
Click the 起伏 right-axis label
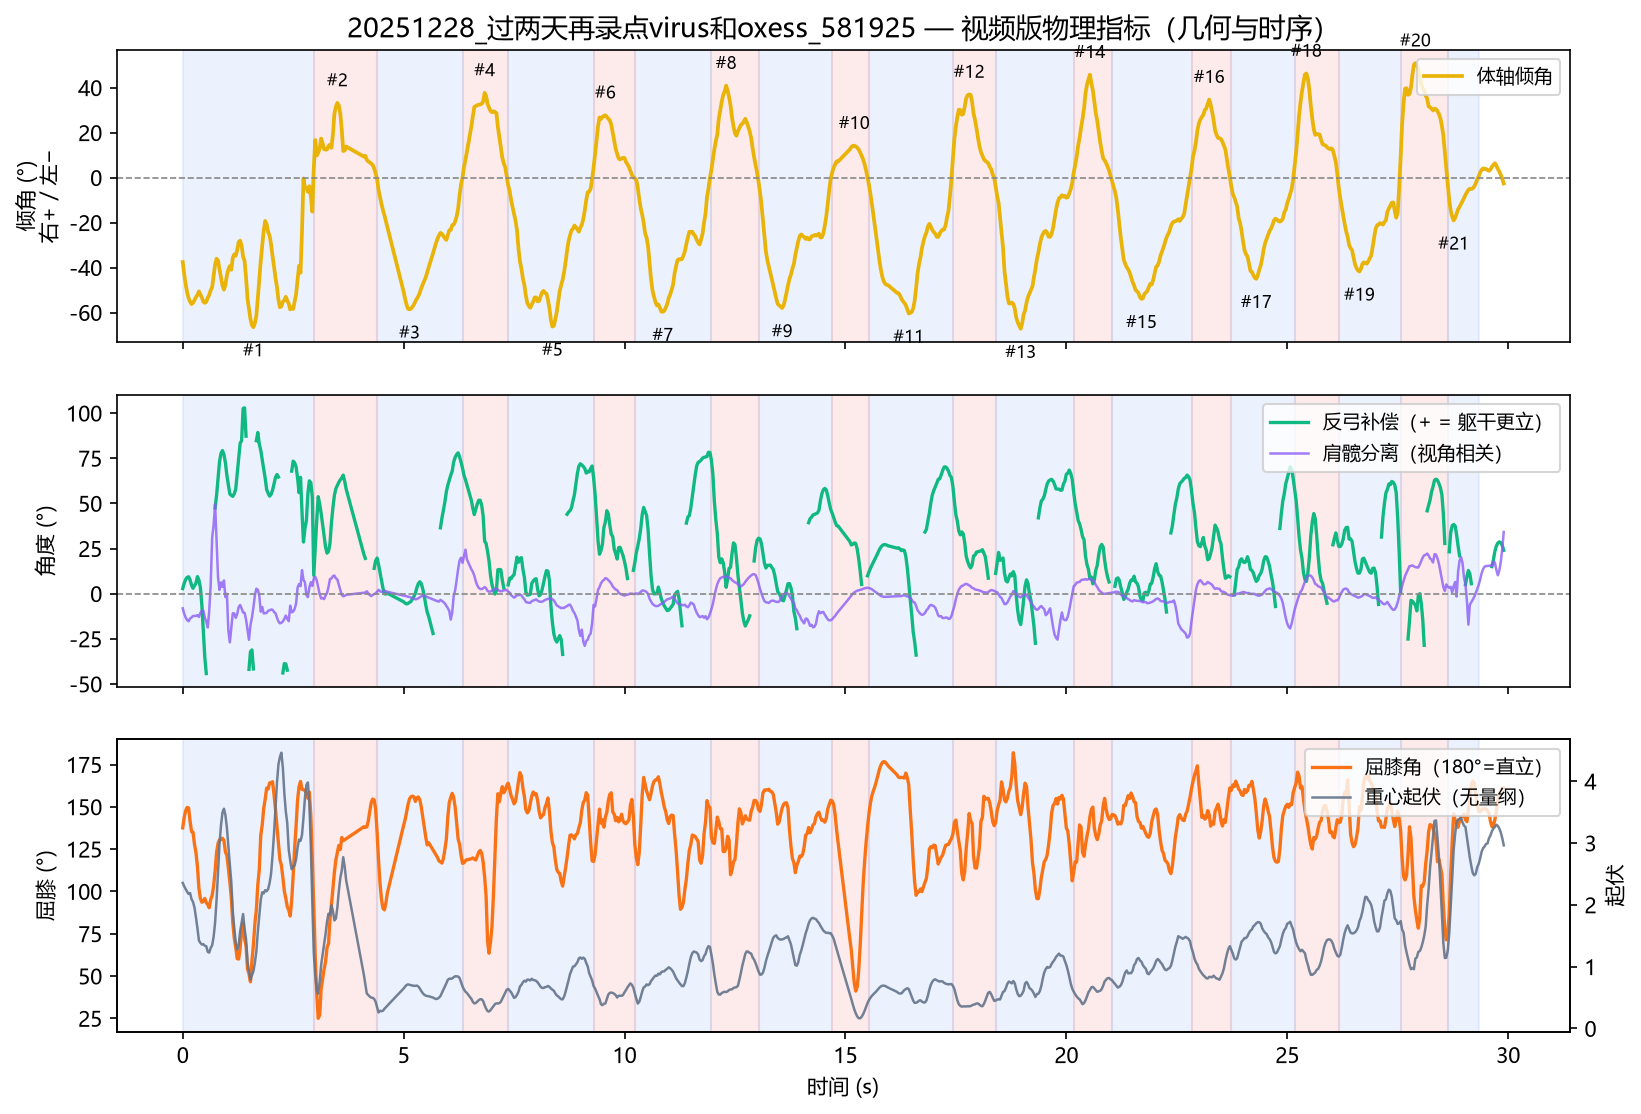click(x=1614, y=886)
